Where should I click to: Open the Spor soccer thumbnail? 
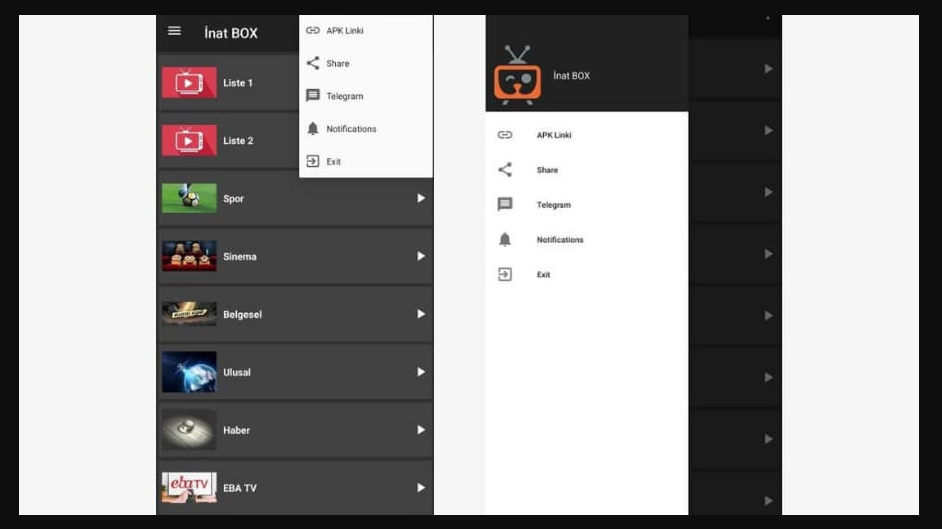(189, 198)
